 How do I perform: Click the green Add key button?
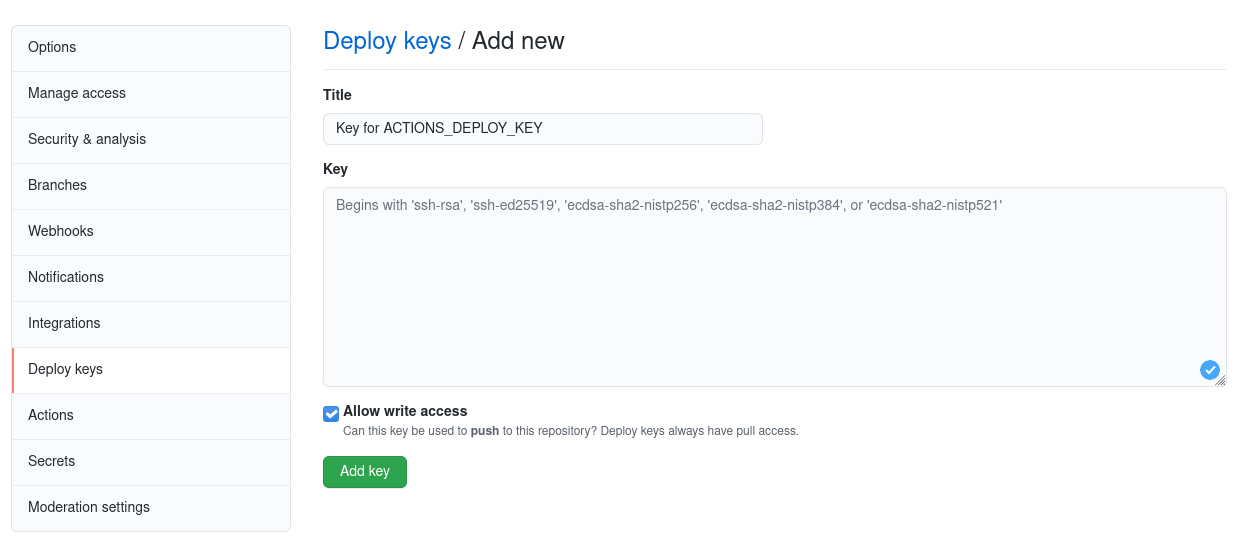pos(365,472)
